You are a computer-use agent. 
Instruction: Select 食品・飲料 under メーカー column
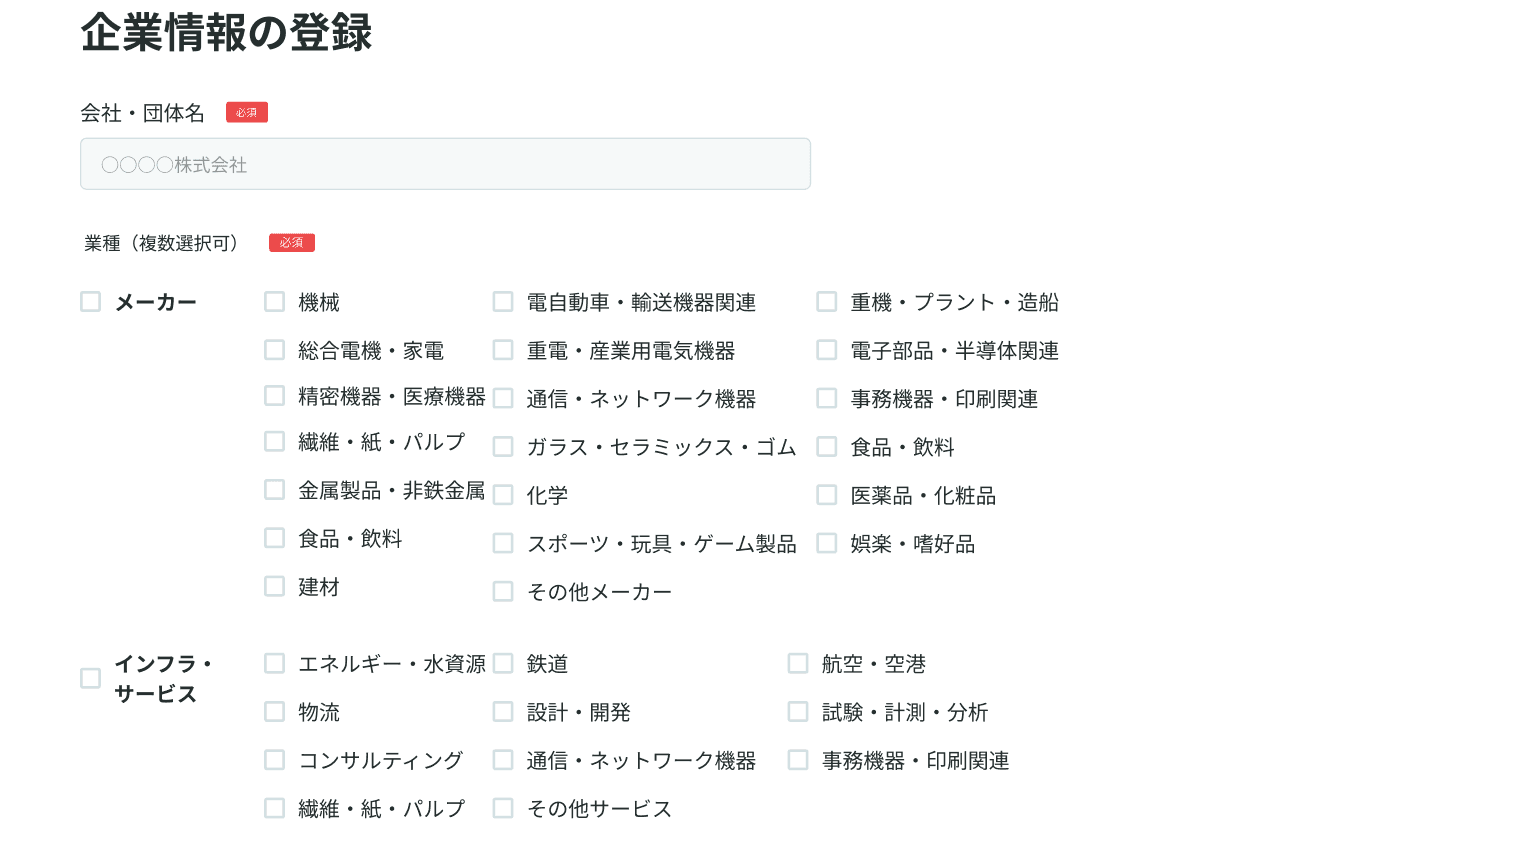(x=274, y=538)
